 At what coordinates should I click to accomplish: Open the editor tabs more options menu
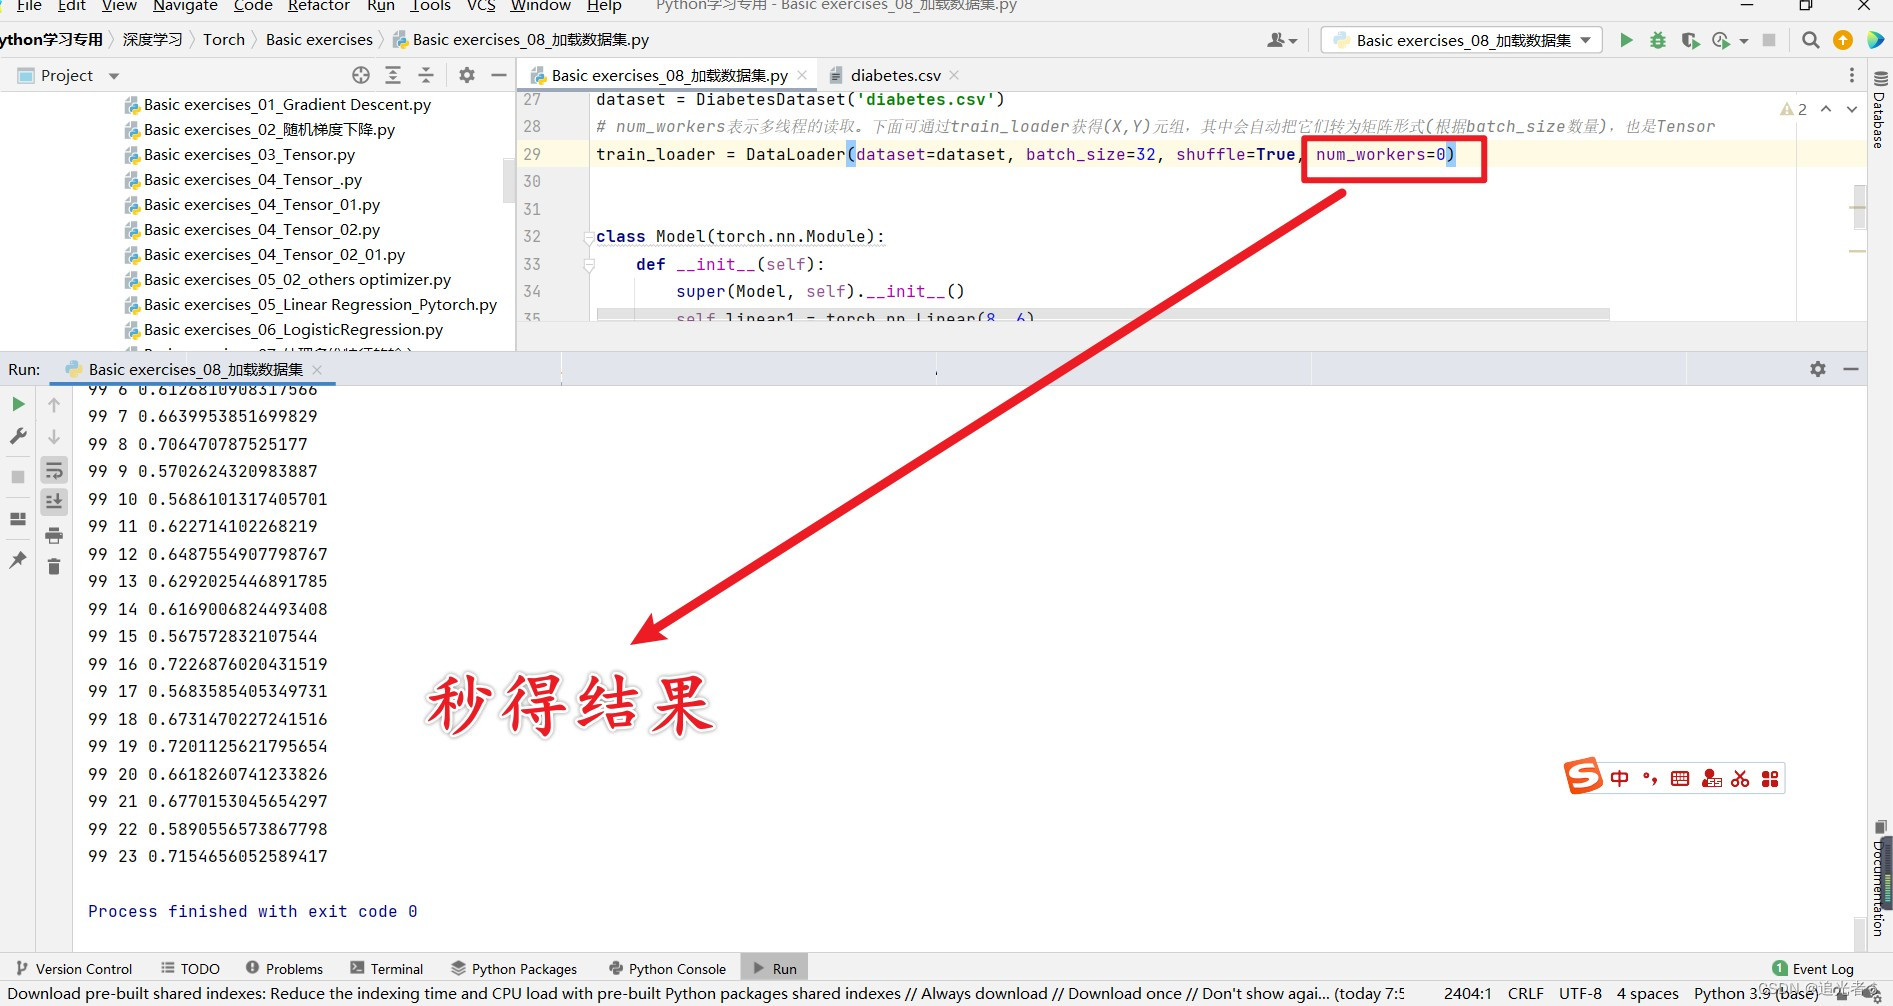1852,75
